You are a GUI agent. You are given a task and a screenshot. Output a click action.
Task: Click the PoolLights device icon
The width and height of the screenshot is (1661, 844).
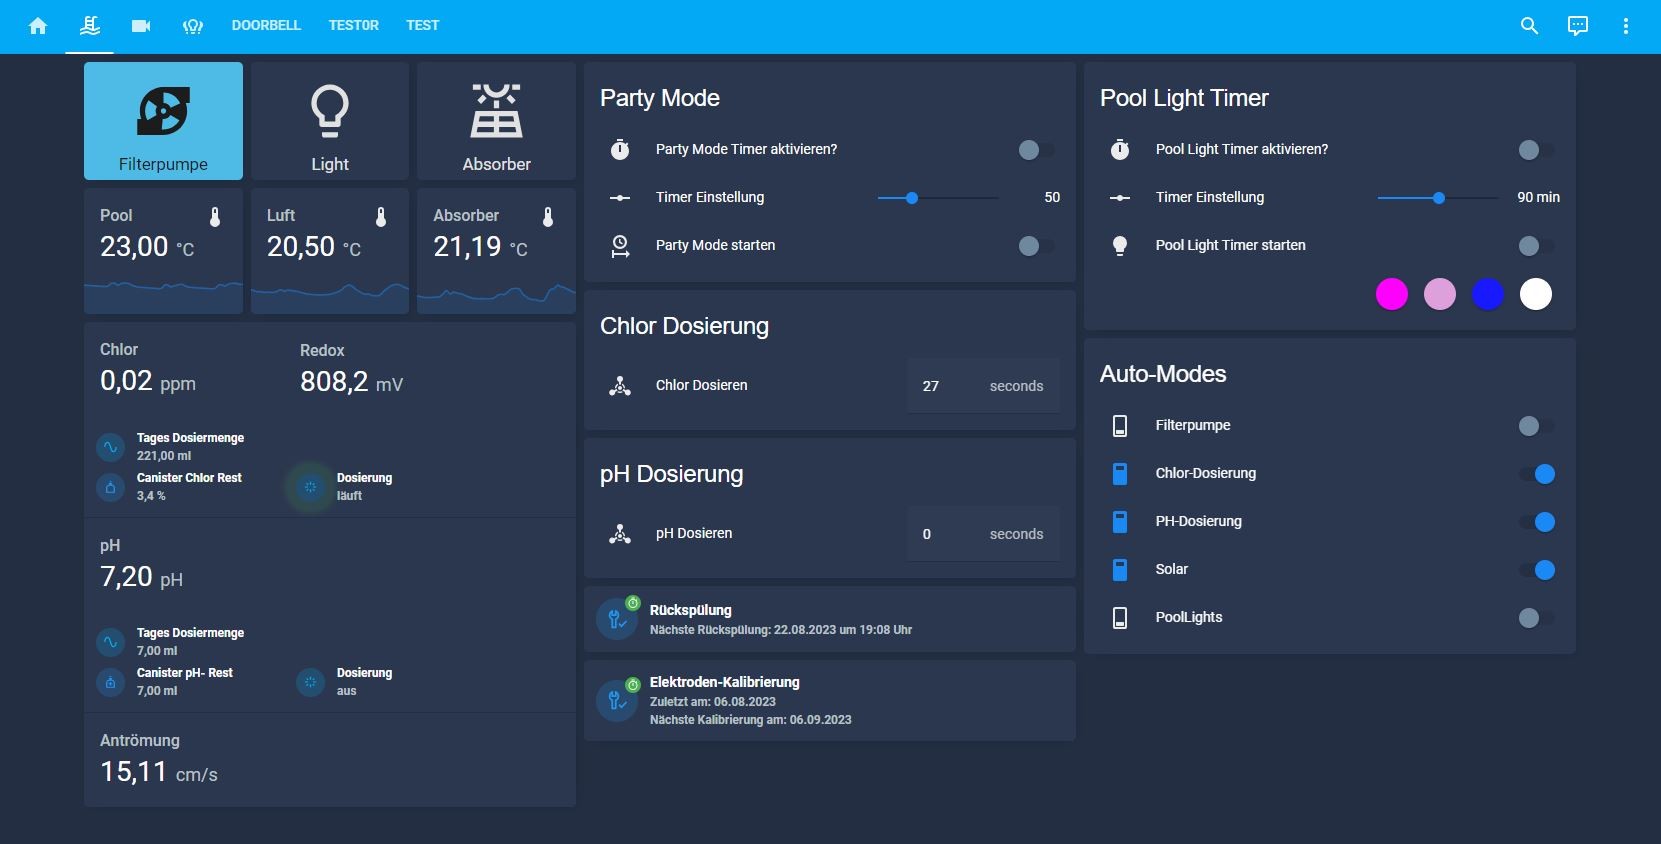pos(1120,618)
